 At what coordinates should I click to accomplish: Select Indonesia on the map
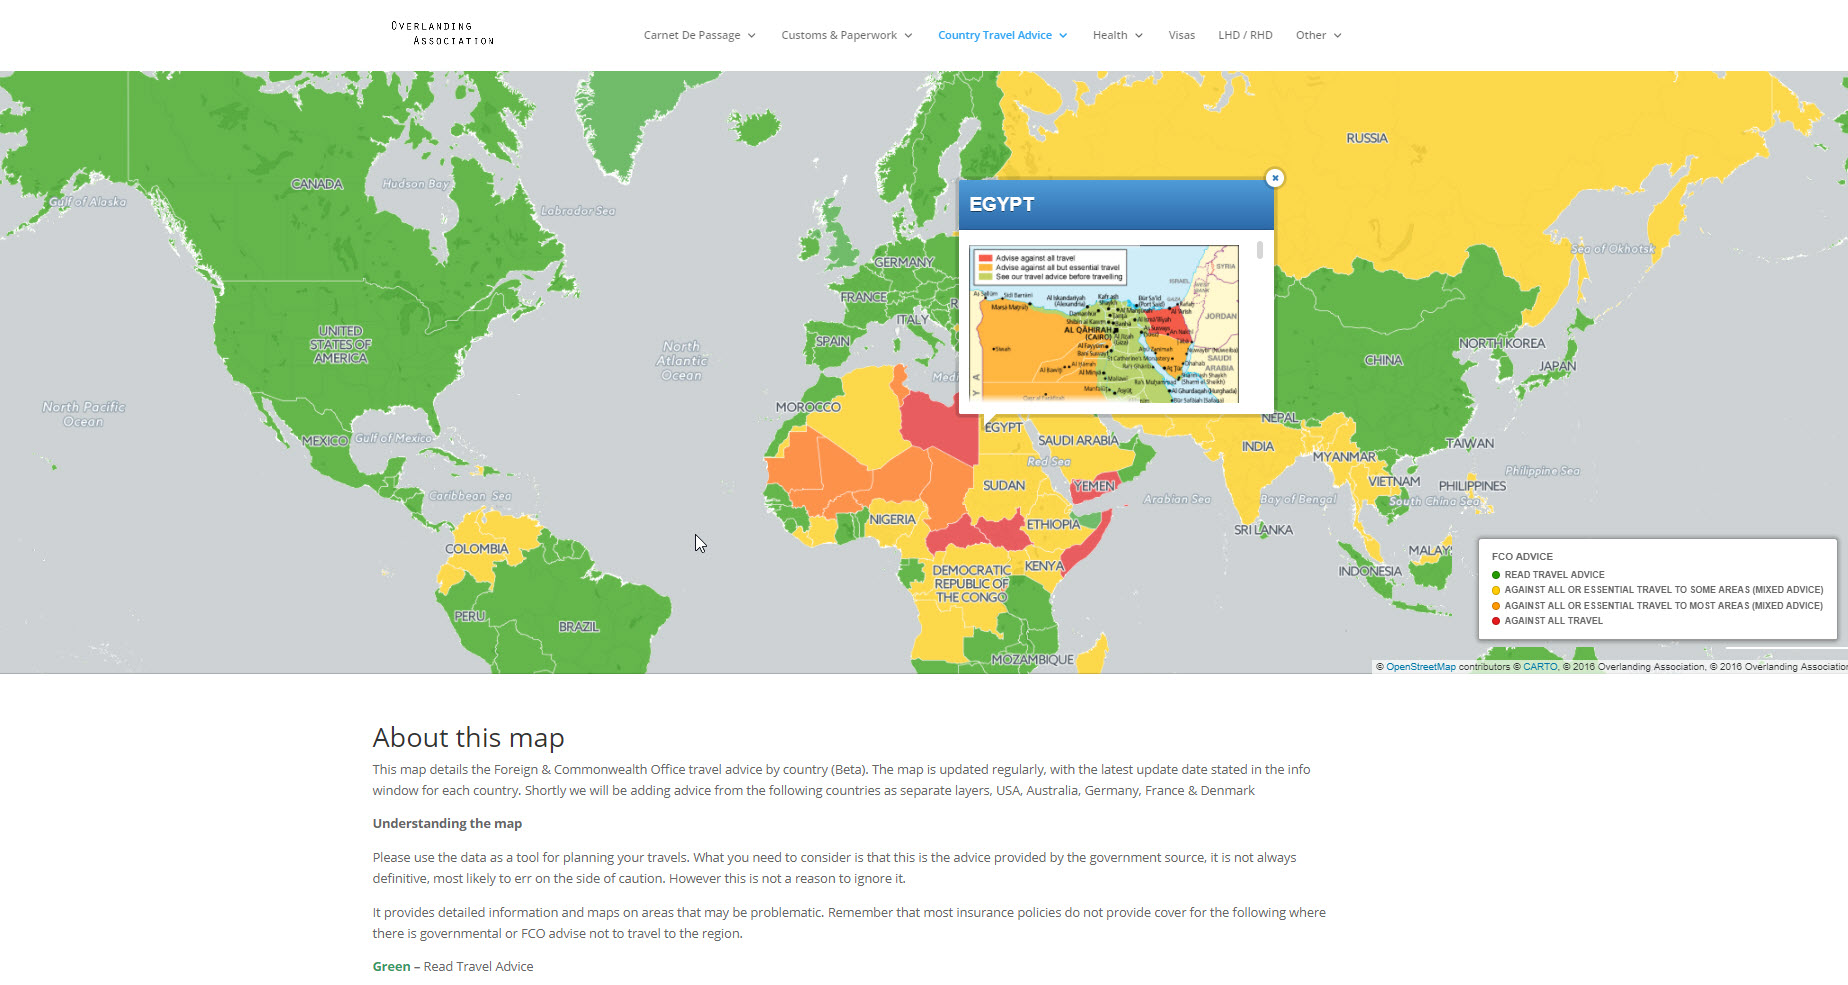[1370, 571]
